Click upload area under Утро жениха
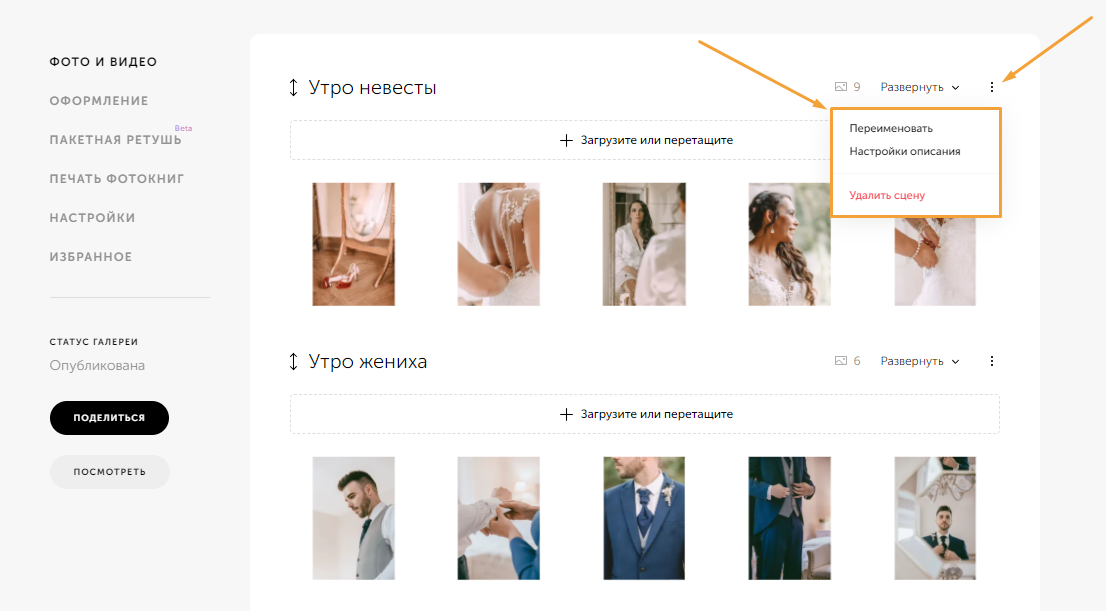 coord(644,414)
